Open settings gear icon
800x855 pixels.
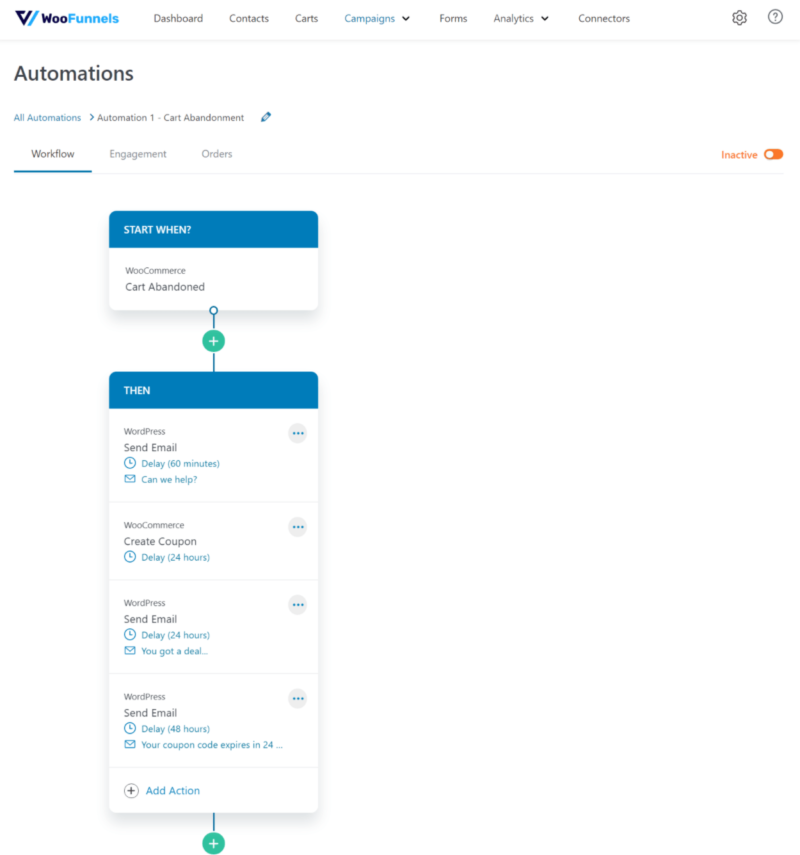739,18
